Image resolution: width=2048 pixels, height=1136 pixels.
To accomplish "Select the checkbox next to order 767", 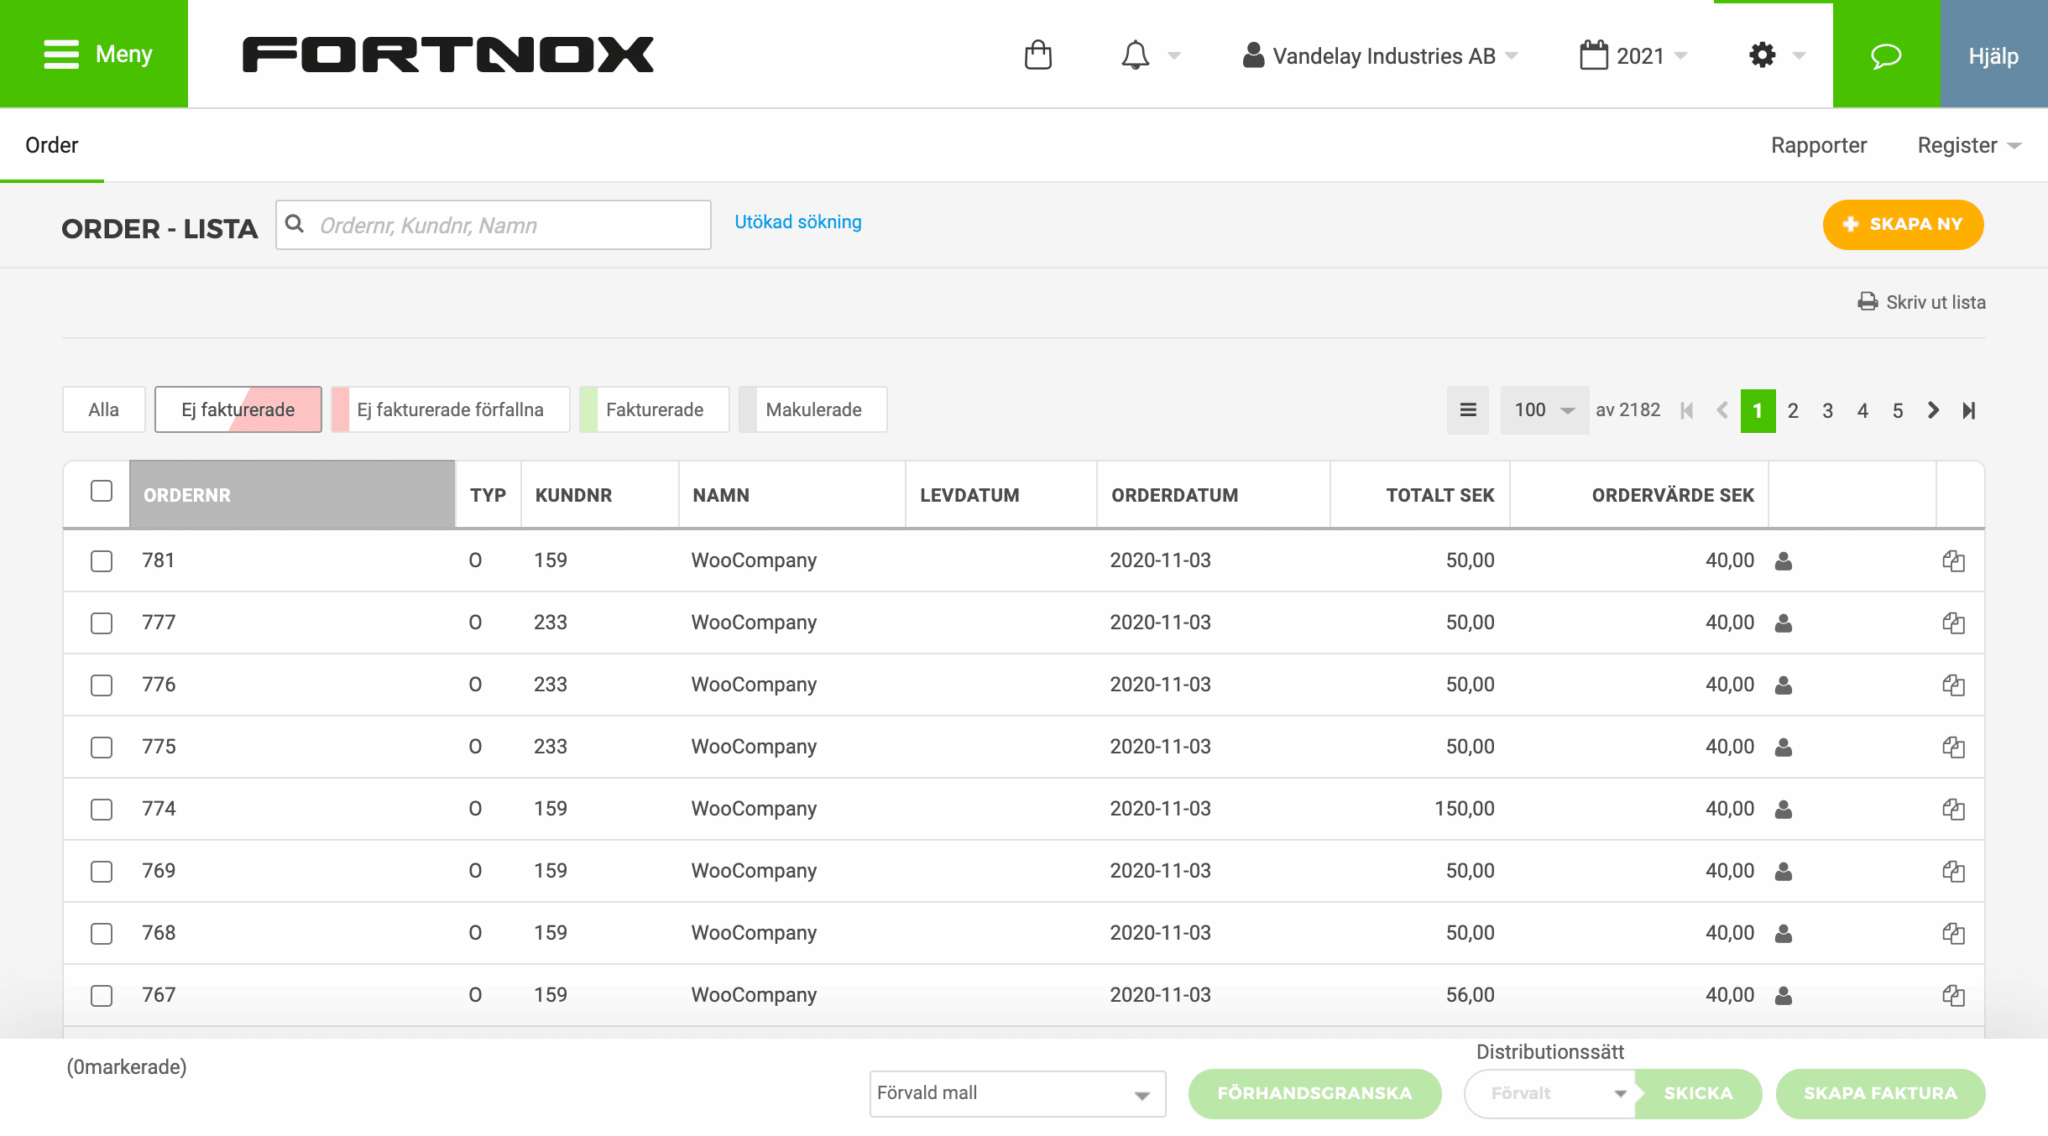I will [x=101, y=994].
